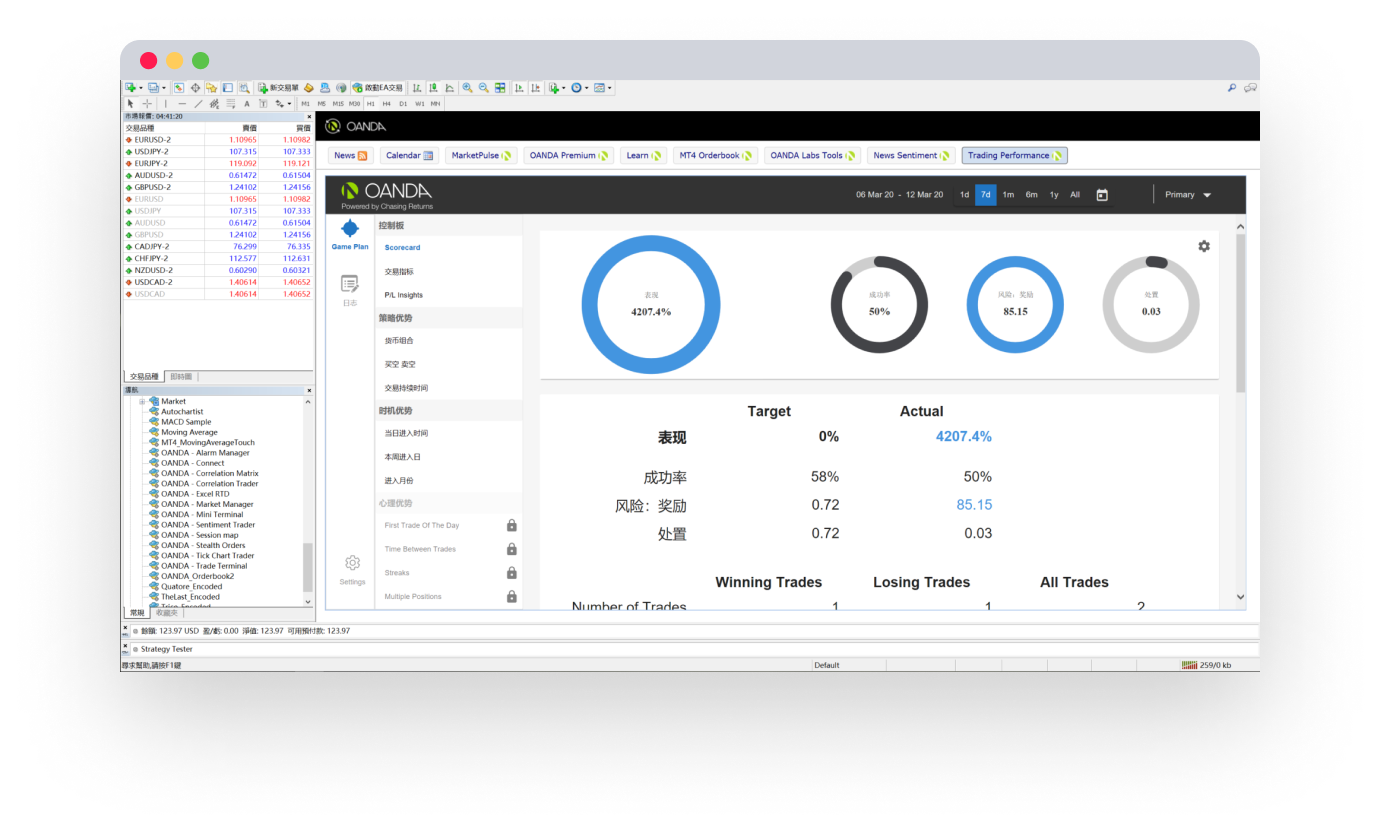1380x832 pixels.
Task: Click the zoom out magnifier toolbar icon
Action: (x=484, y=88)
